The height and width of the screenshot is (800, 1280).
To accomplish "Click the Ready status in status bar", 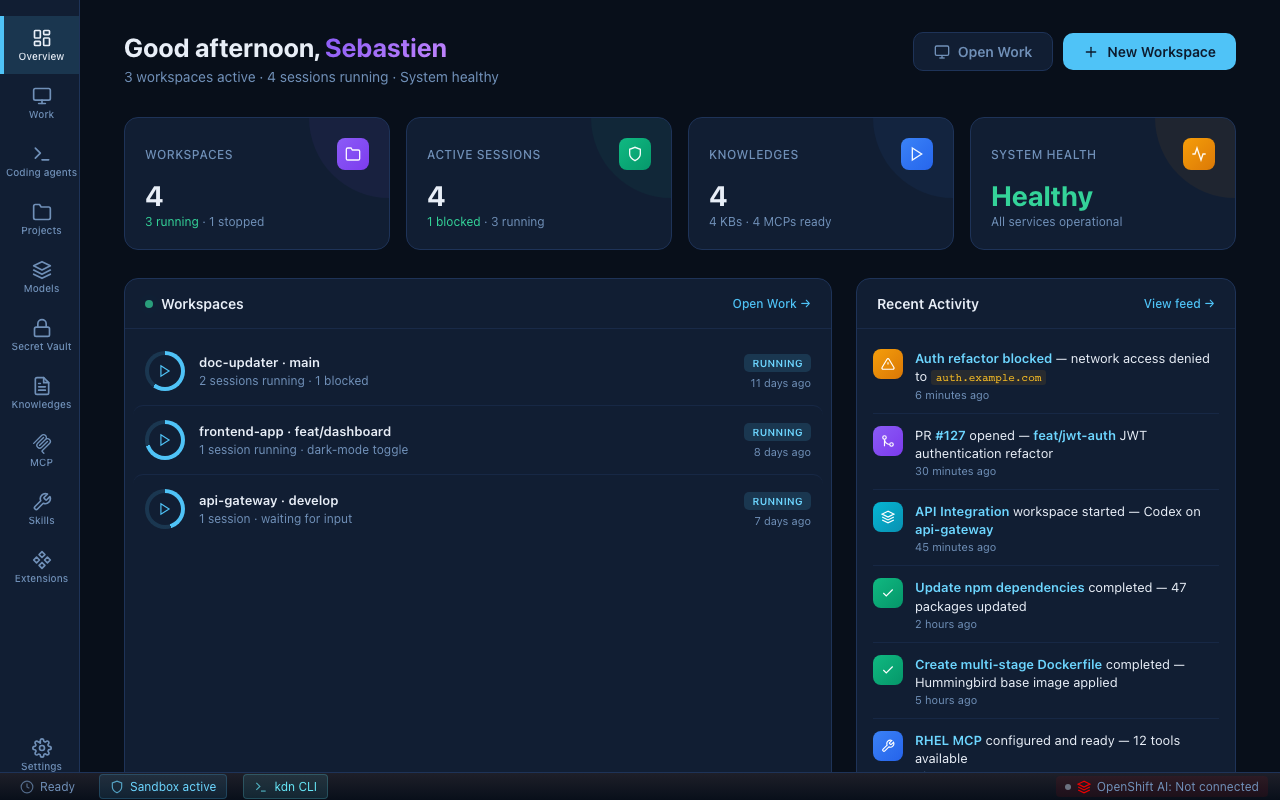I will tap(47, 787).
